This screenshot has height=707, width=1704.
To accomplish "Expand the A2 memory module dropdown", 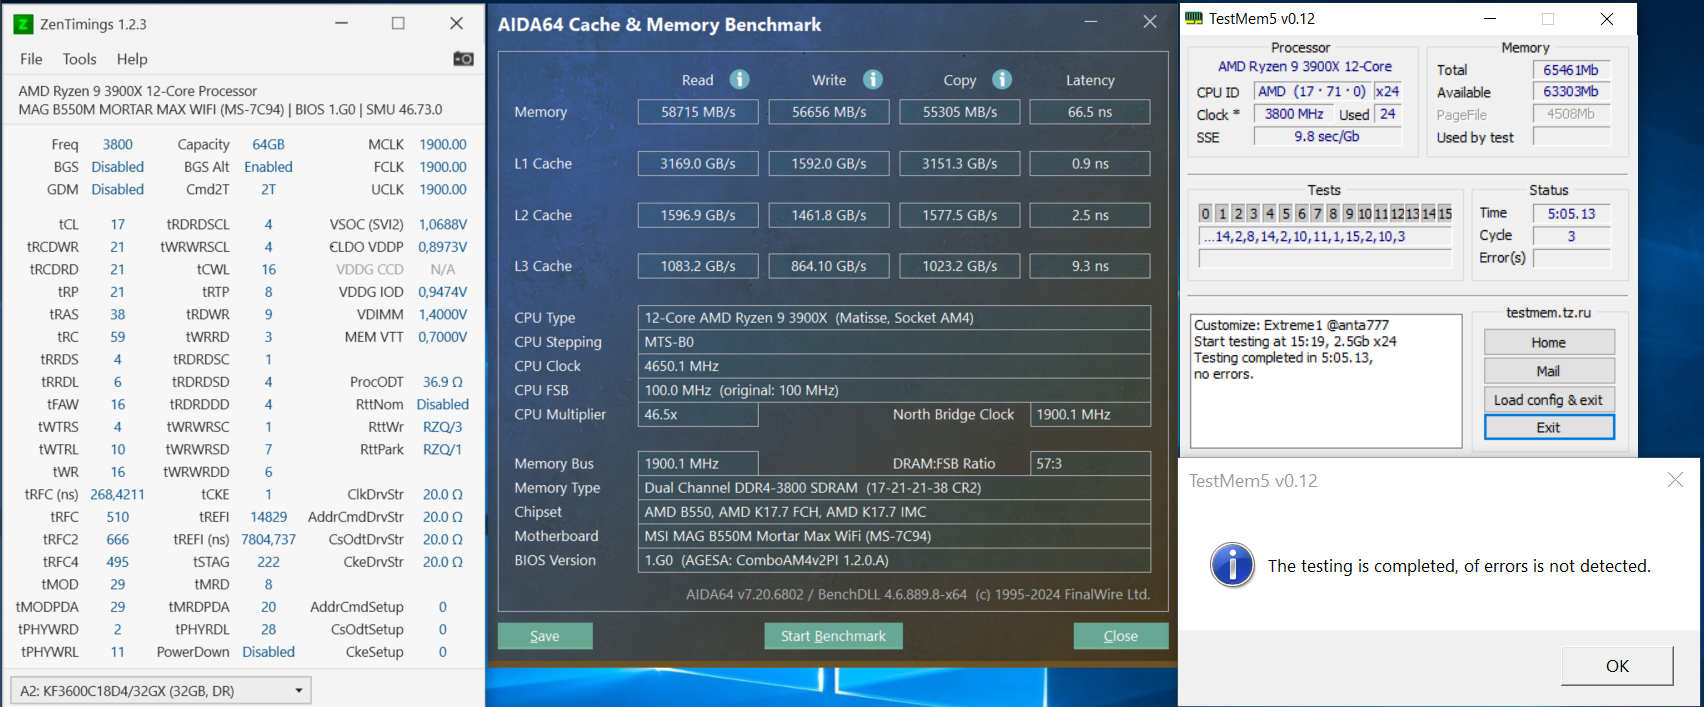I will pos(161,690).
